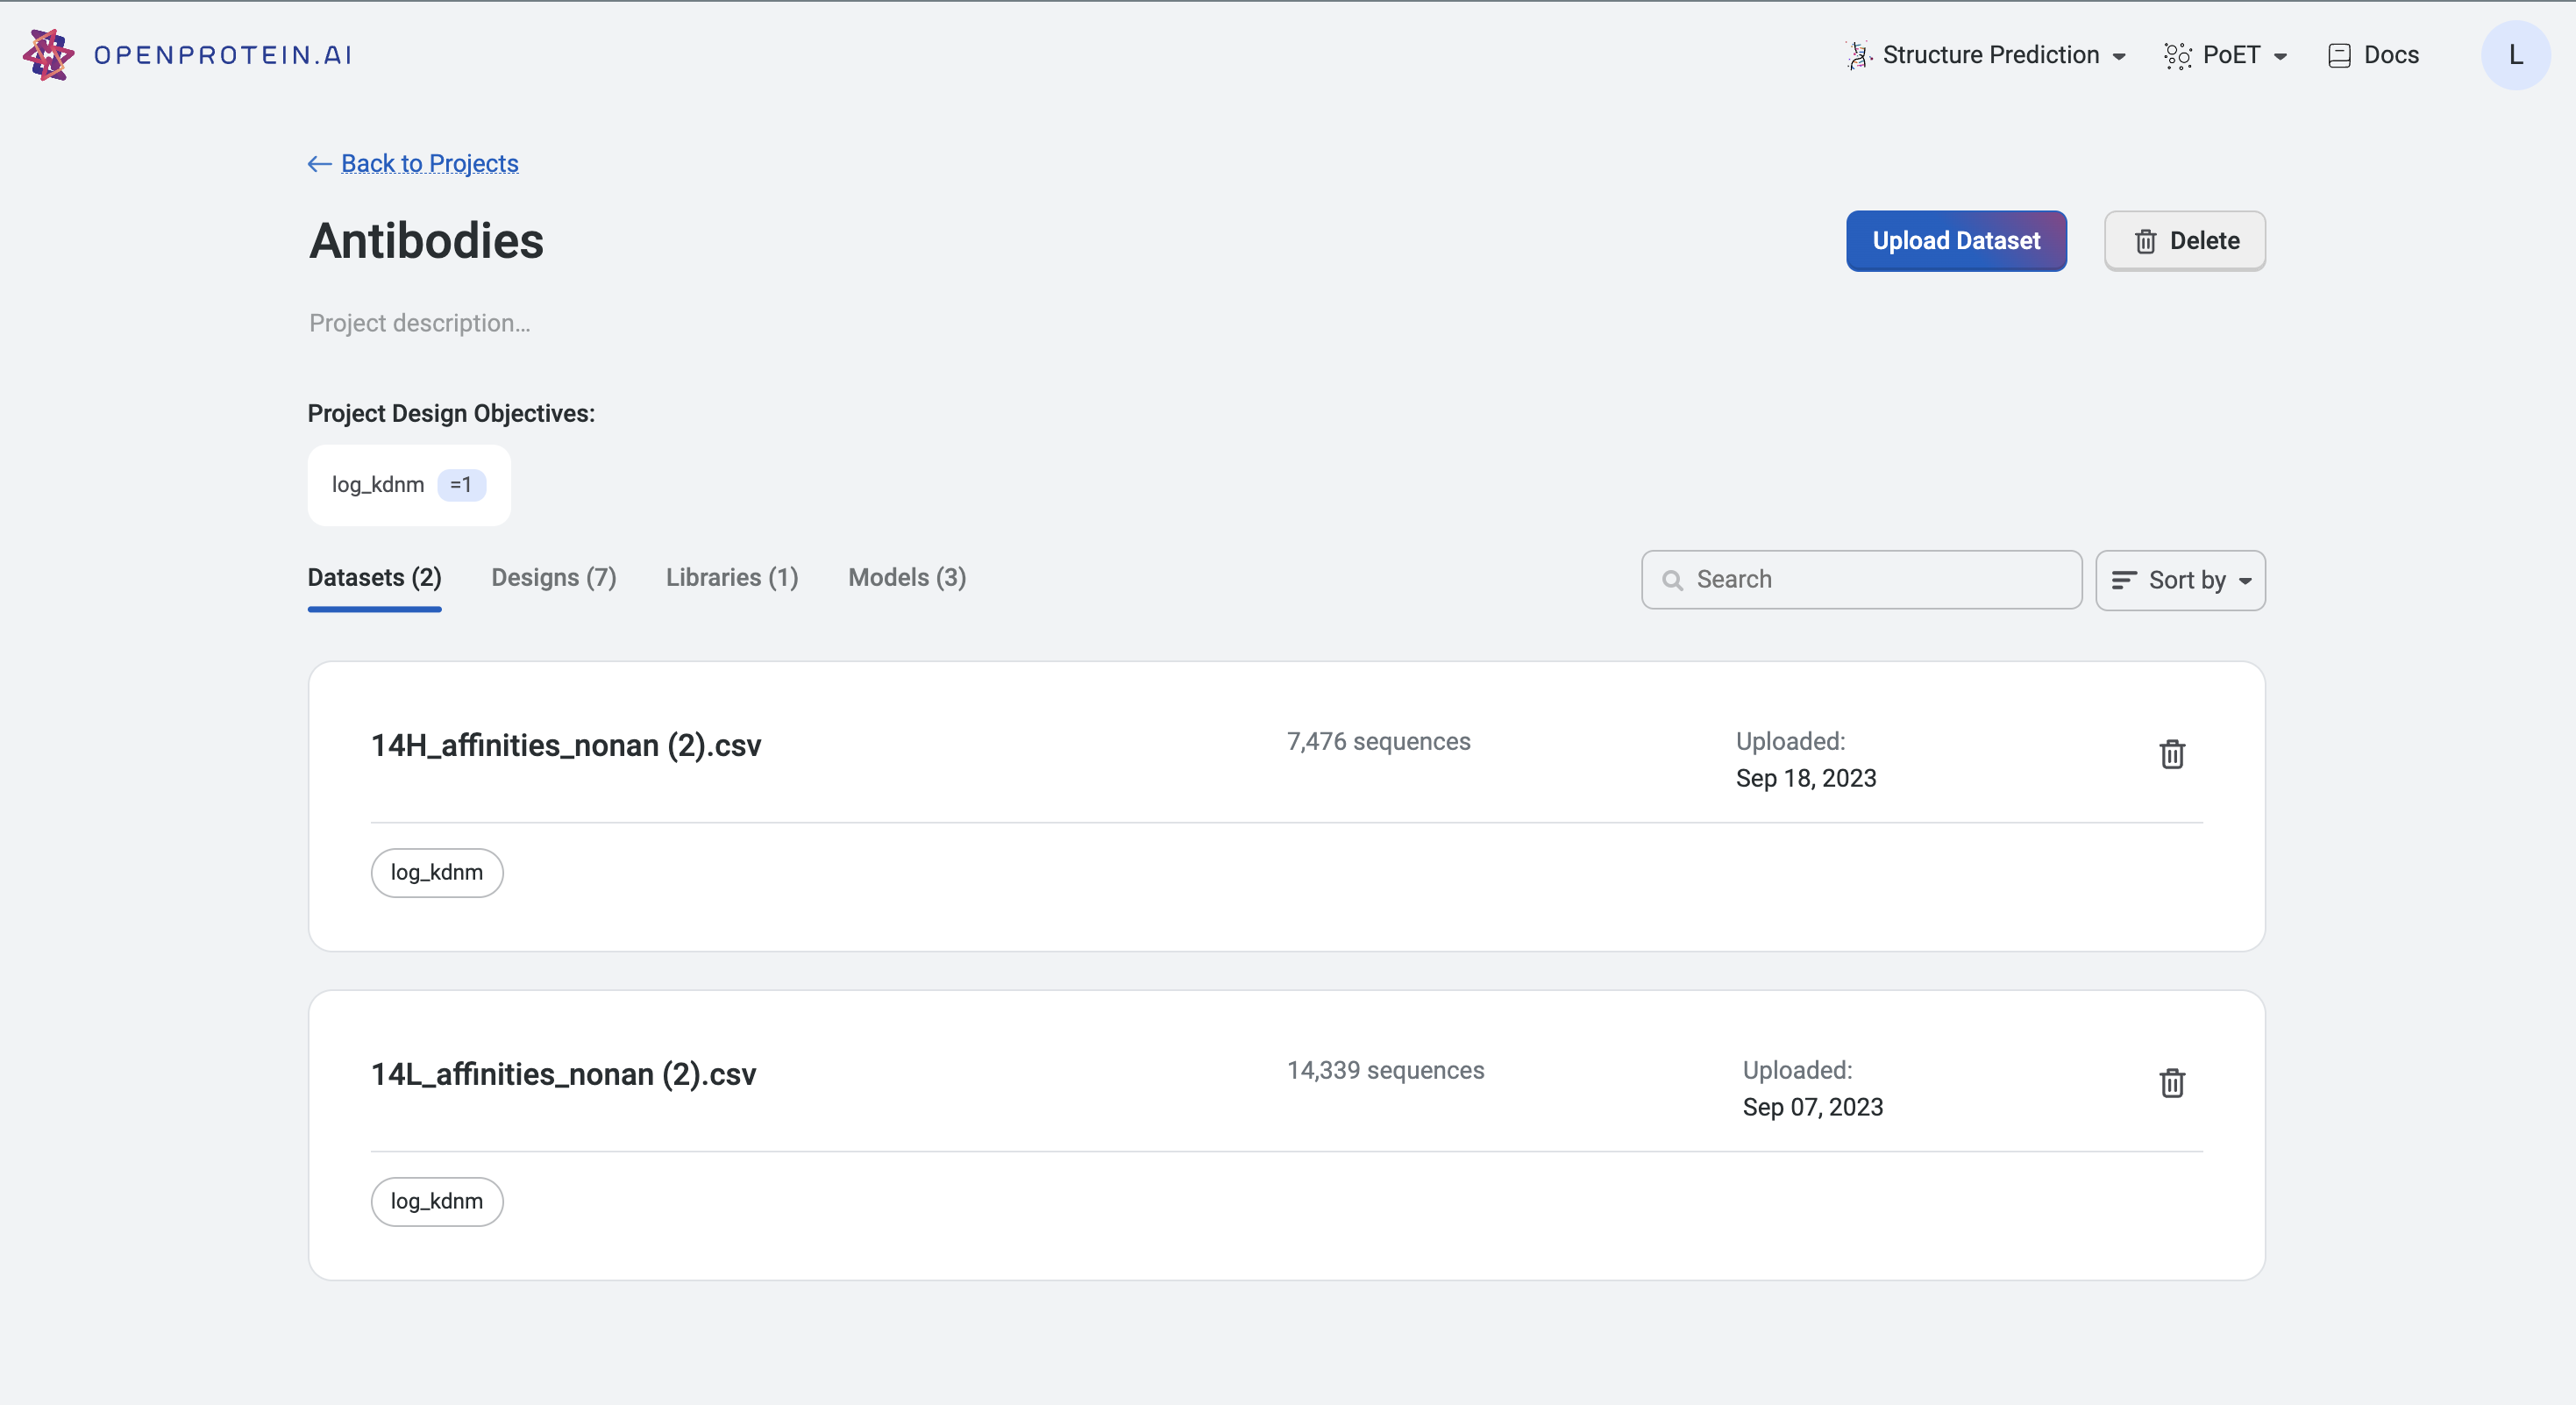
Task: Expand the PoET dropdown menu
Action: click(x=2225, y=55)
